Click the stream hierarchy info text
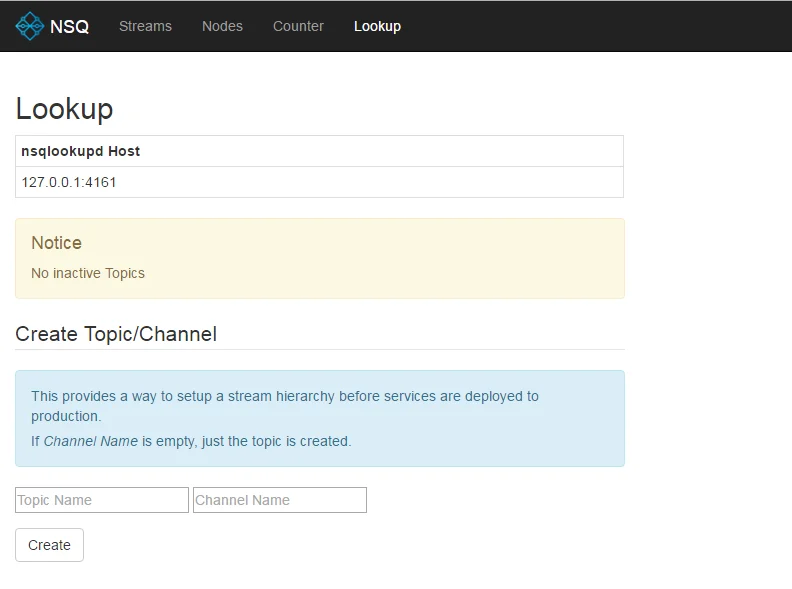 pyautogui.click(x=285, y=406)
